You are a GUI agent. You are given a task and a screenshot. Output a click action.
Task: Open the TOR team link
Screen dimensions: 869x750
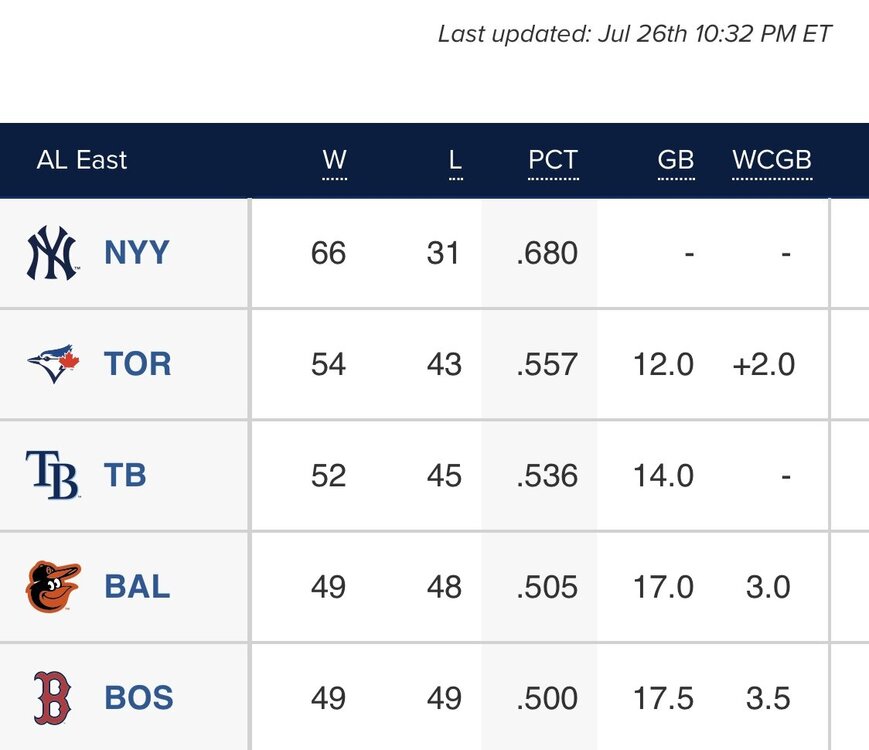pos(138,364)
